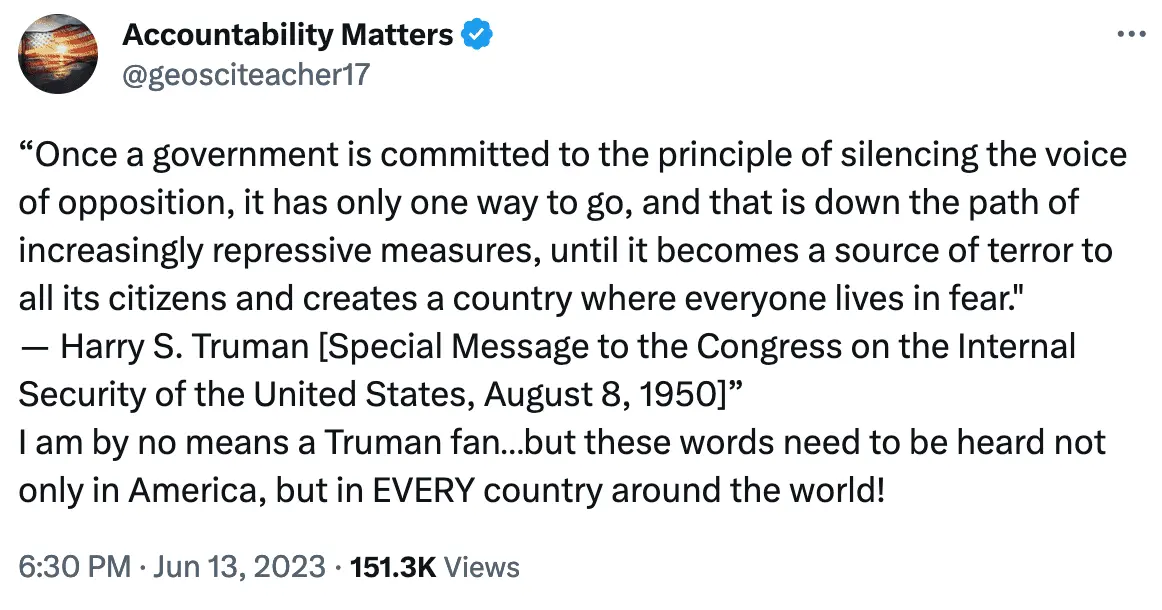1162x610 pixels.
Task: Click the 6:30 PM post time
Action: coord(75,567)
